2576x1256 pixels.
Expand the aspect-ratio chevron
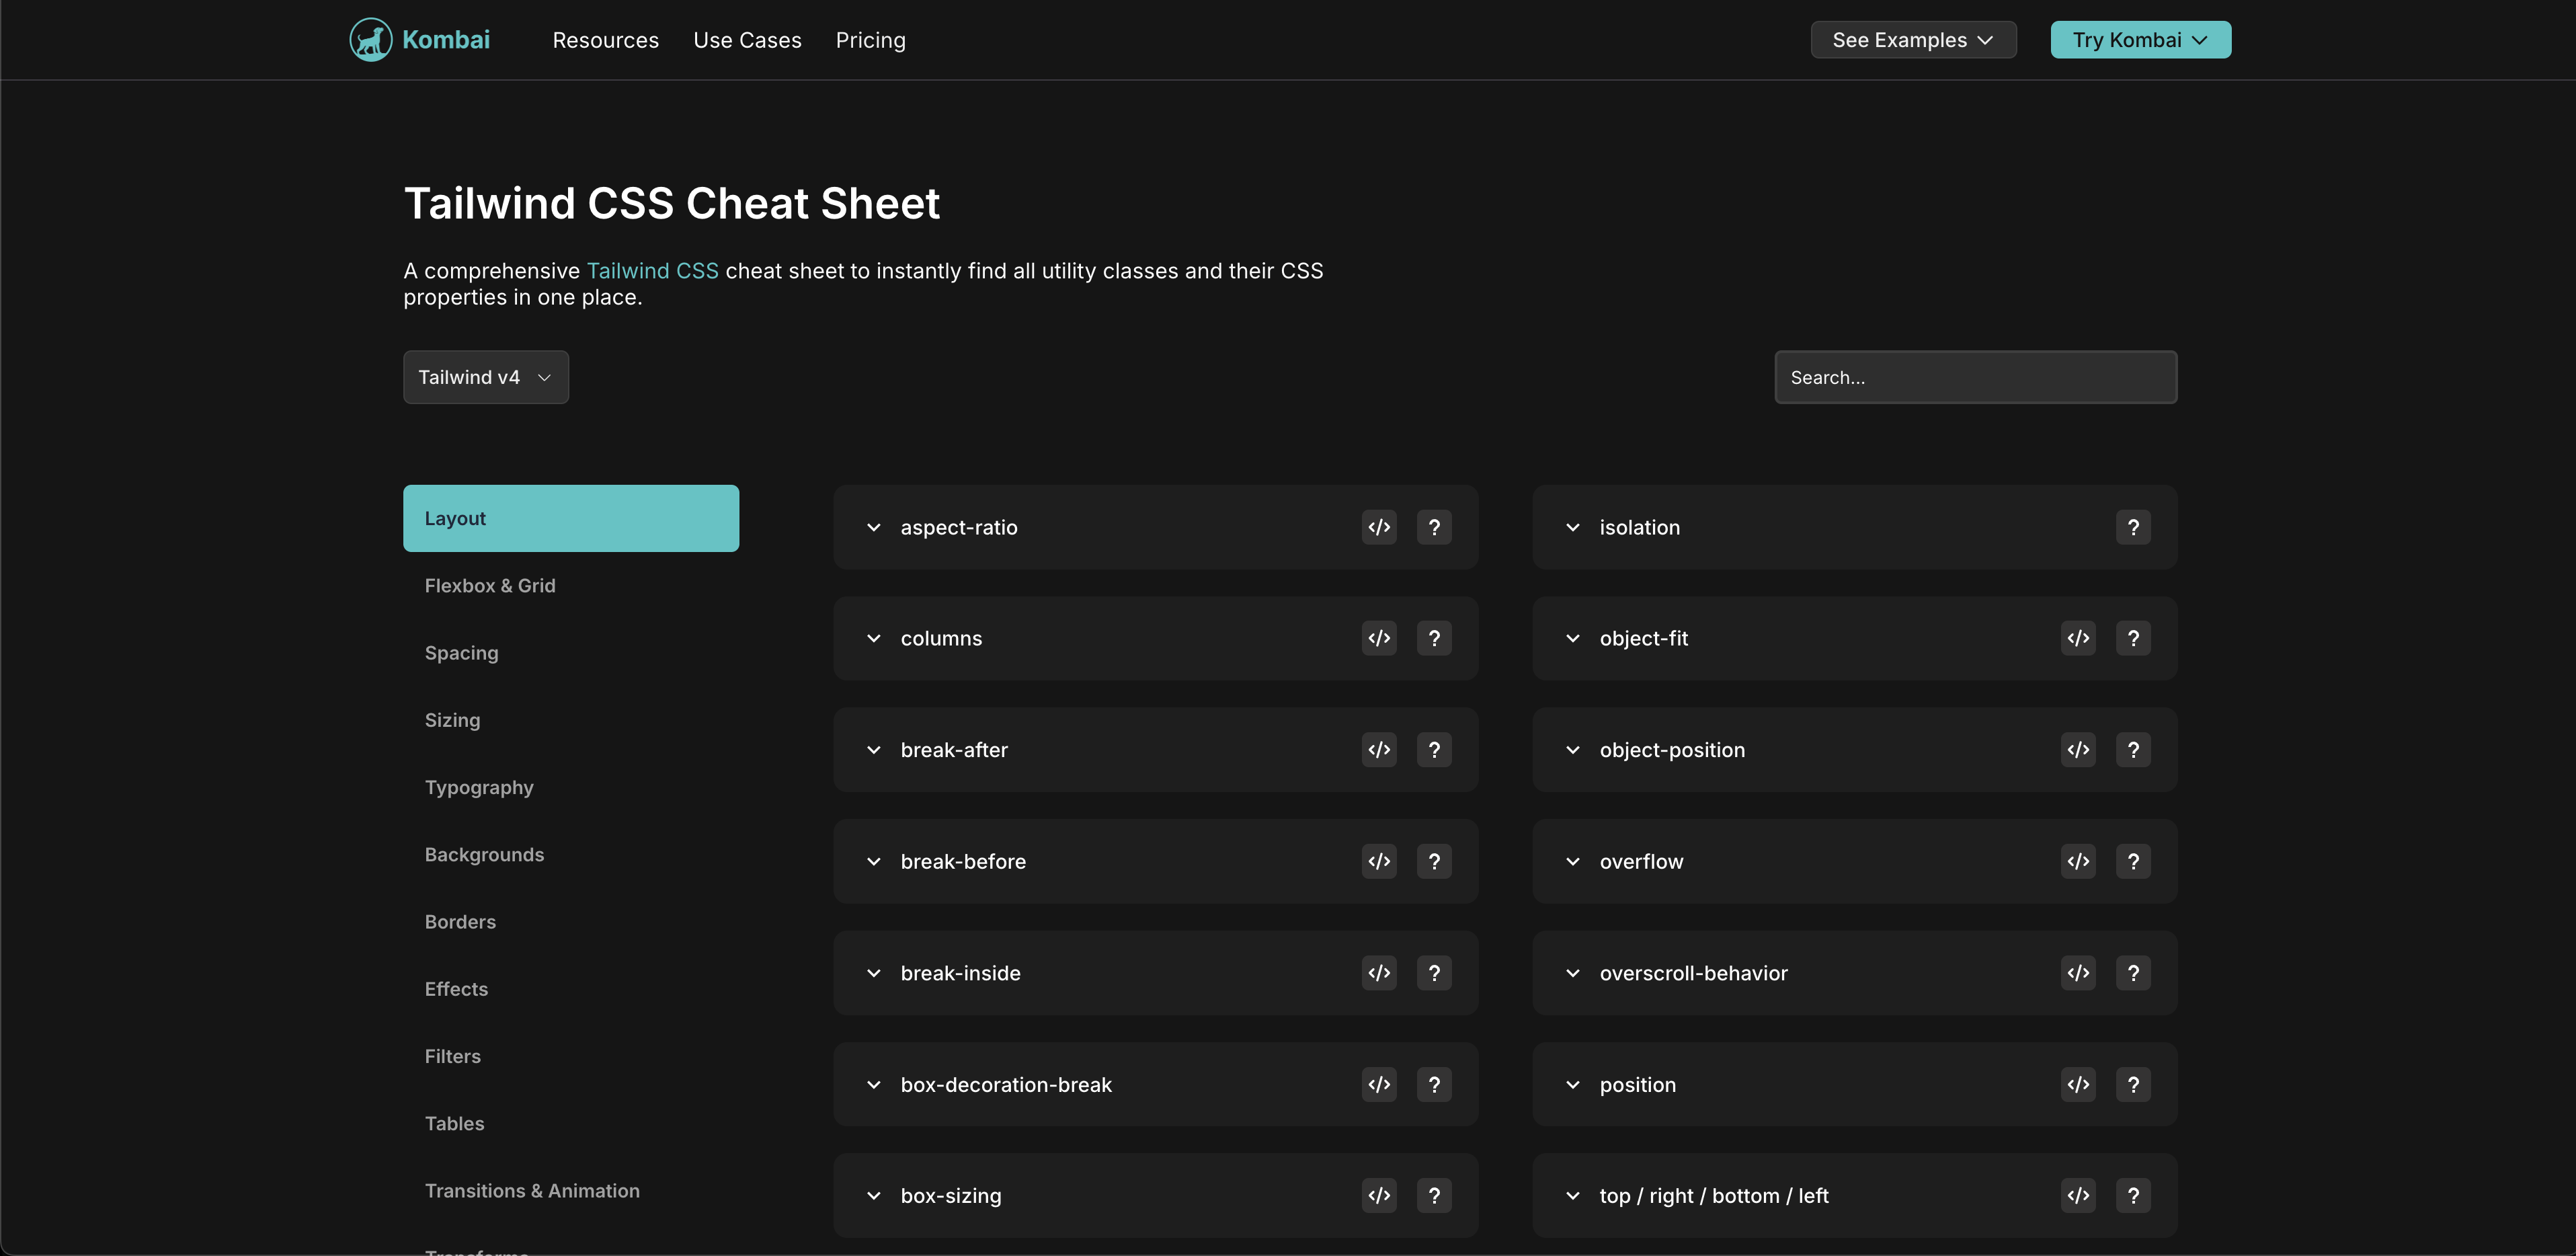pyautogui.click(x=873, y=527)
